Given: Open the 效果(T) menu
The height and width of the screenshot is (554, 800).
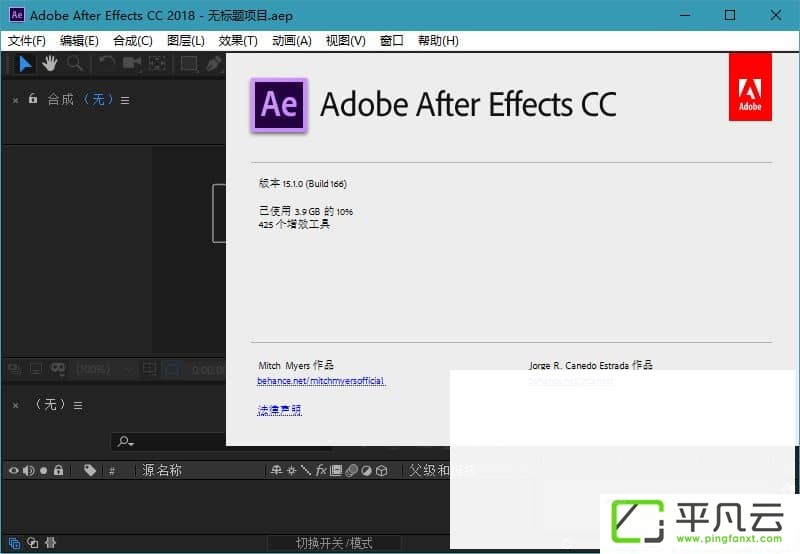Looking at the screenshot, I should coord(238,41).
